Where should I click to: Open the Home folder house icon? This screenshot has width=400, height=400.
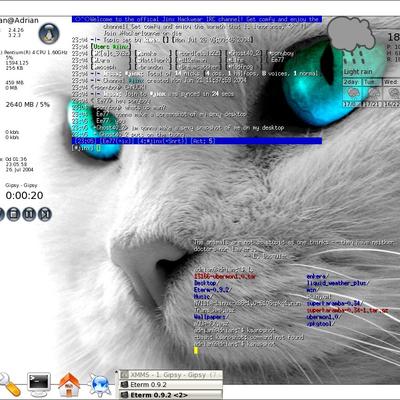pyautogui.click(x=69, y=385)
